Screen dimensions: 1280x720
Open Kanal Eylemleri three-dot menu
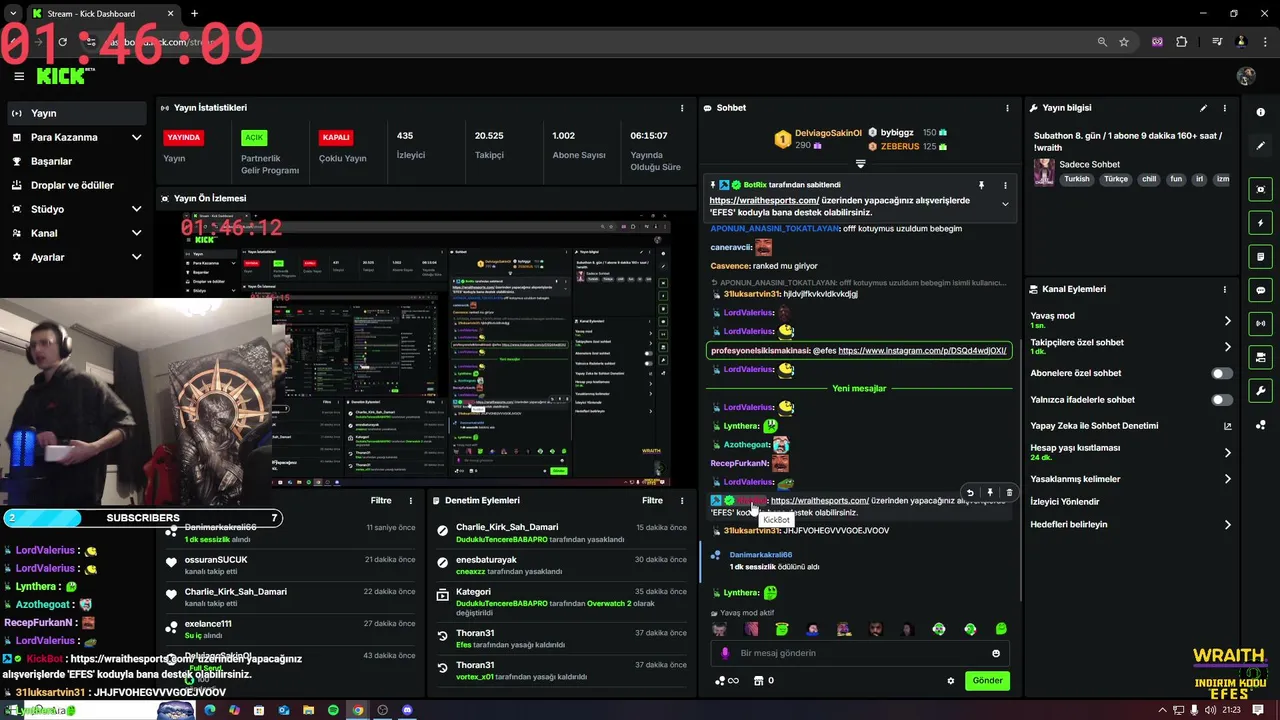pyautogui.click(x=1225, y=289)
